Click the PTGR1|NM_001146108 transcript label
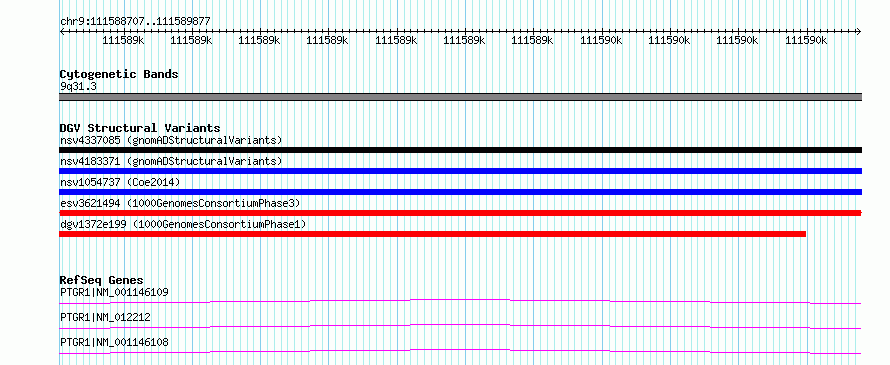890x365 pixels. 114,342
